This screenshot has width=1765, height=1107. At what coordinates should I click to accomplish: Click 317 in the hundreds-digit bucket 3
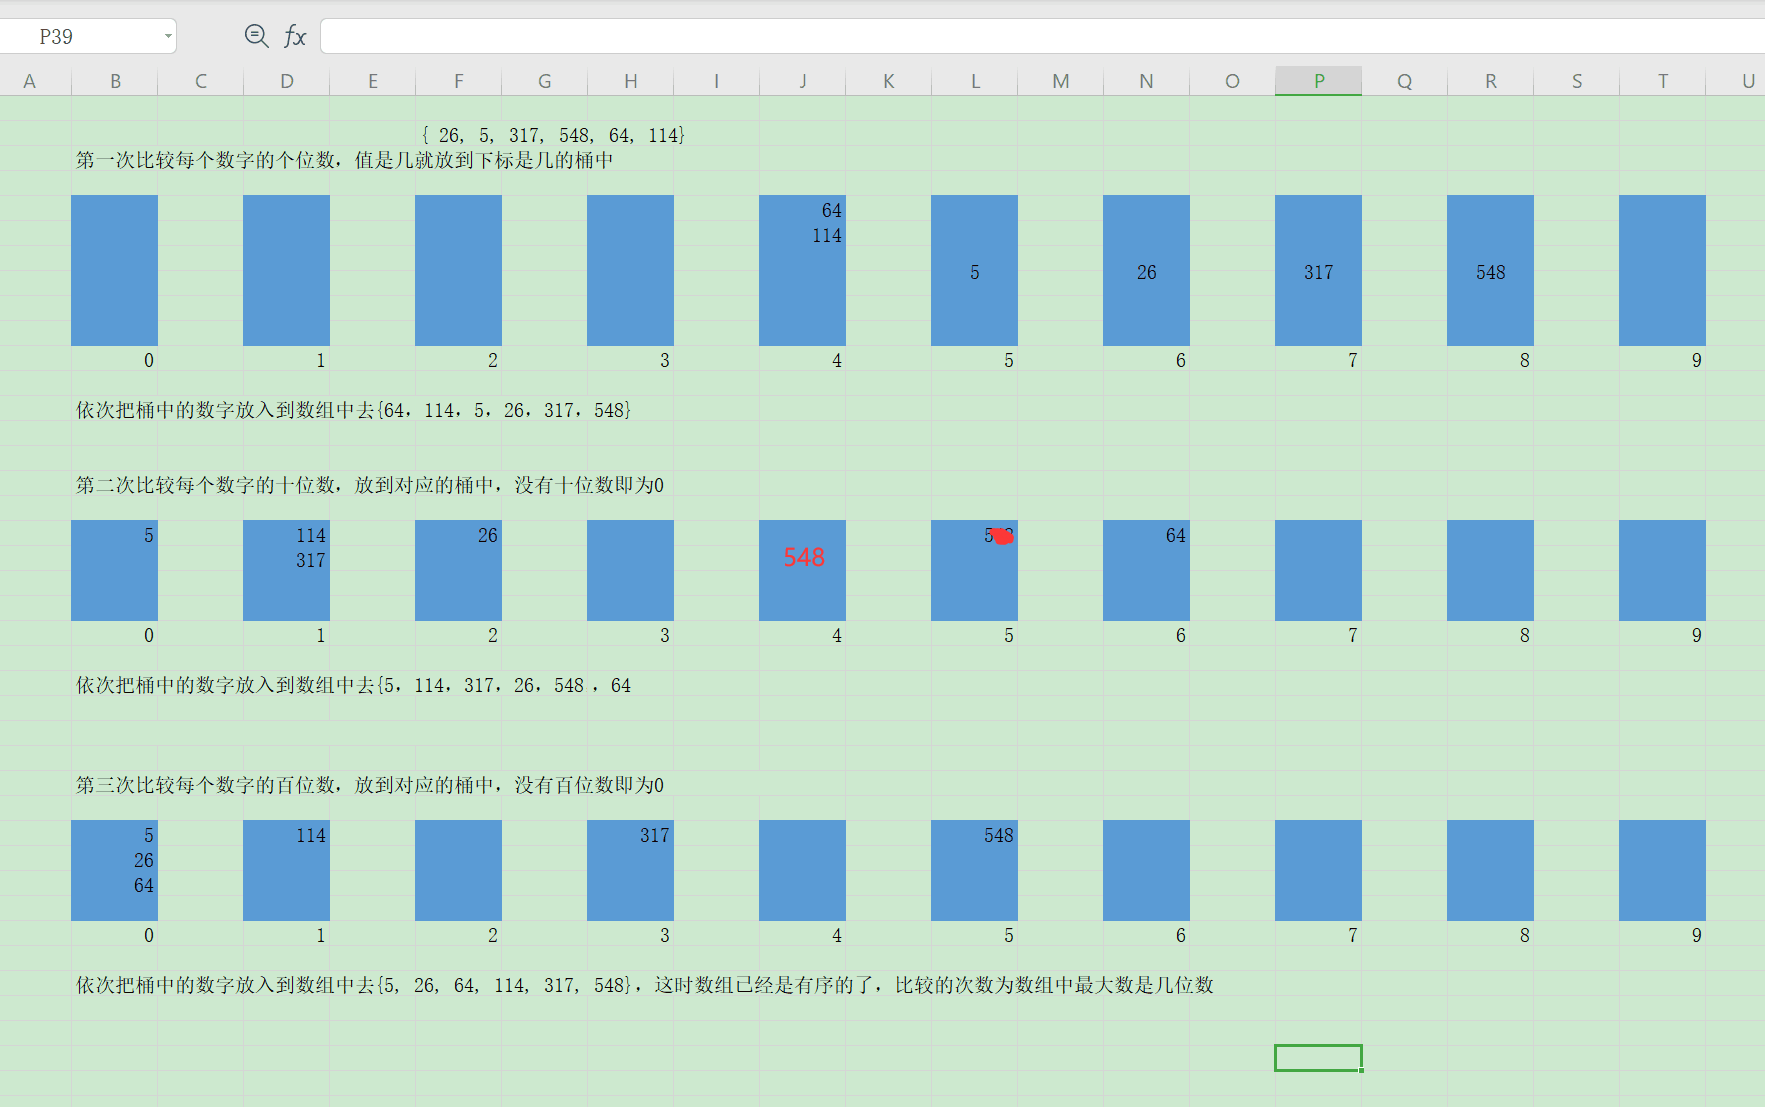[655, 835]
